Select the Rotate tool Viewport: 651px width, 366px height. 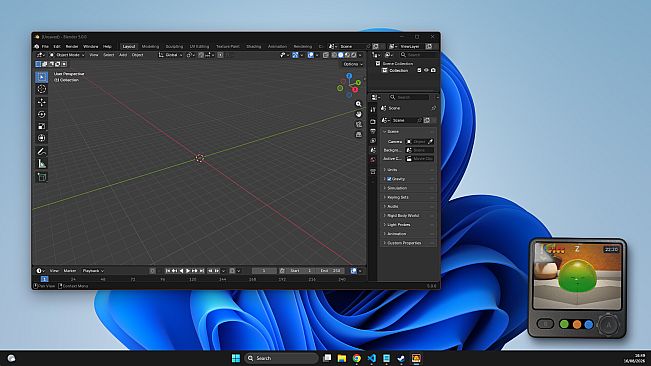click(x=42, y=114)
